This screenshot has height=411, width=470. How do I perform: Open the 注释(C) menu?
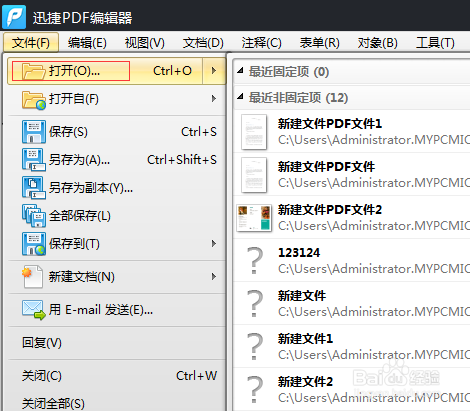(262, 43)
